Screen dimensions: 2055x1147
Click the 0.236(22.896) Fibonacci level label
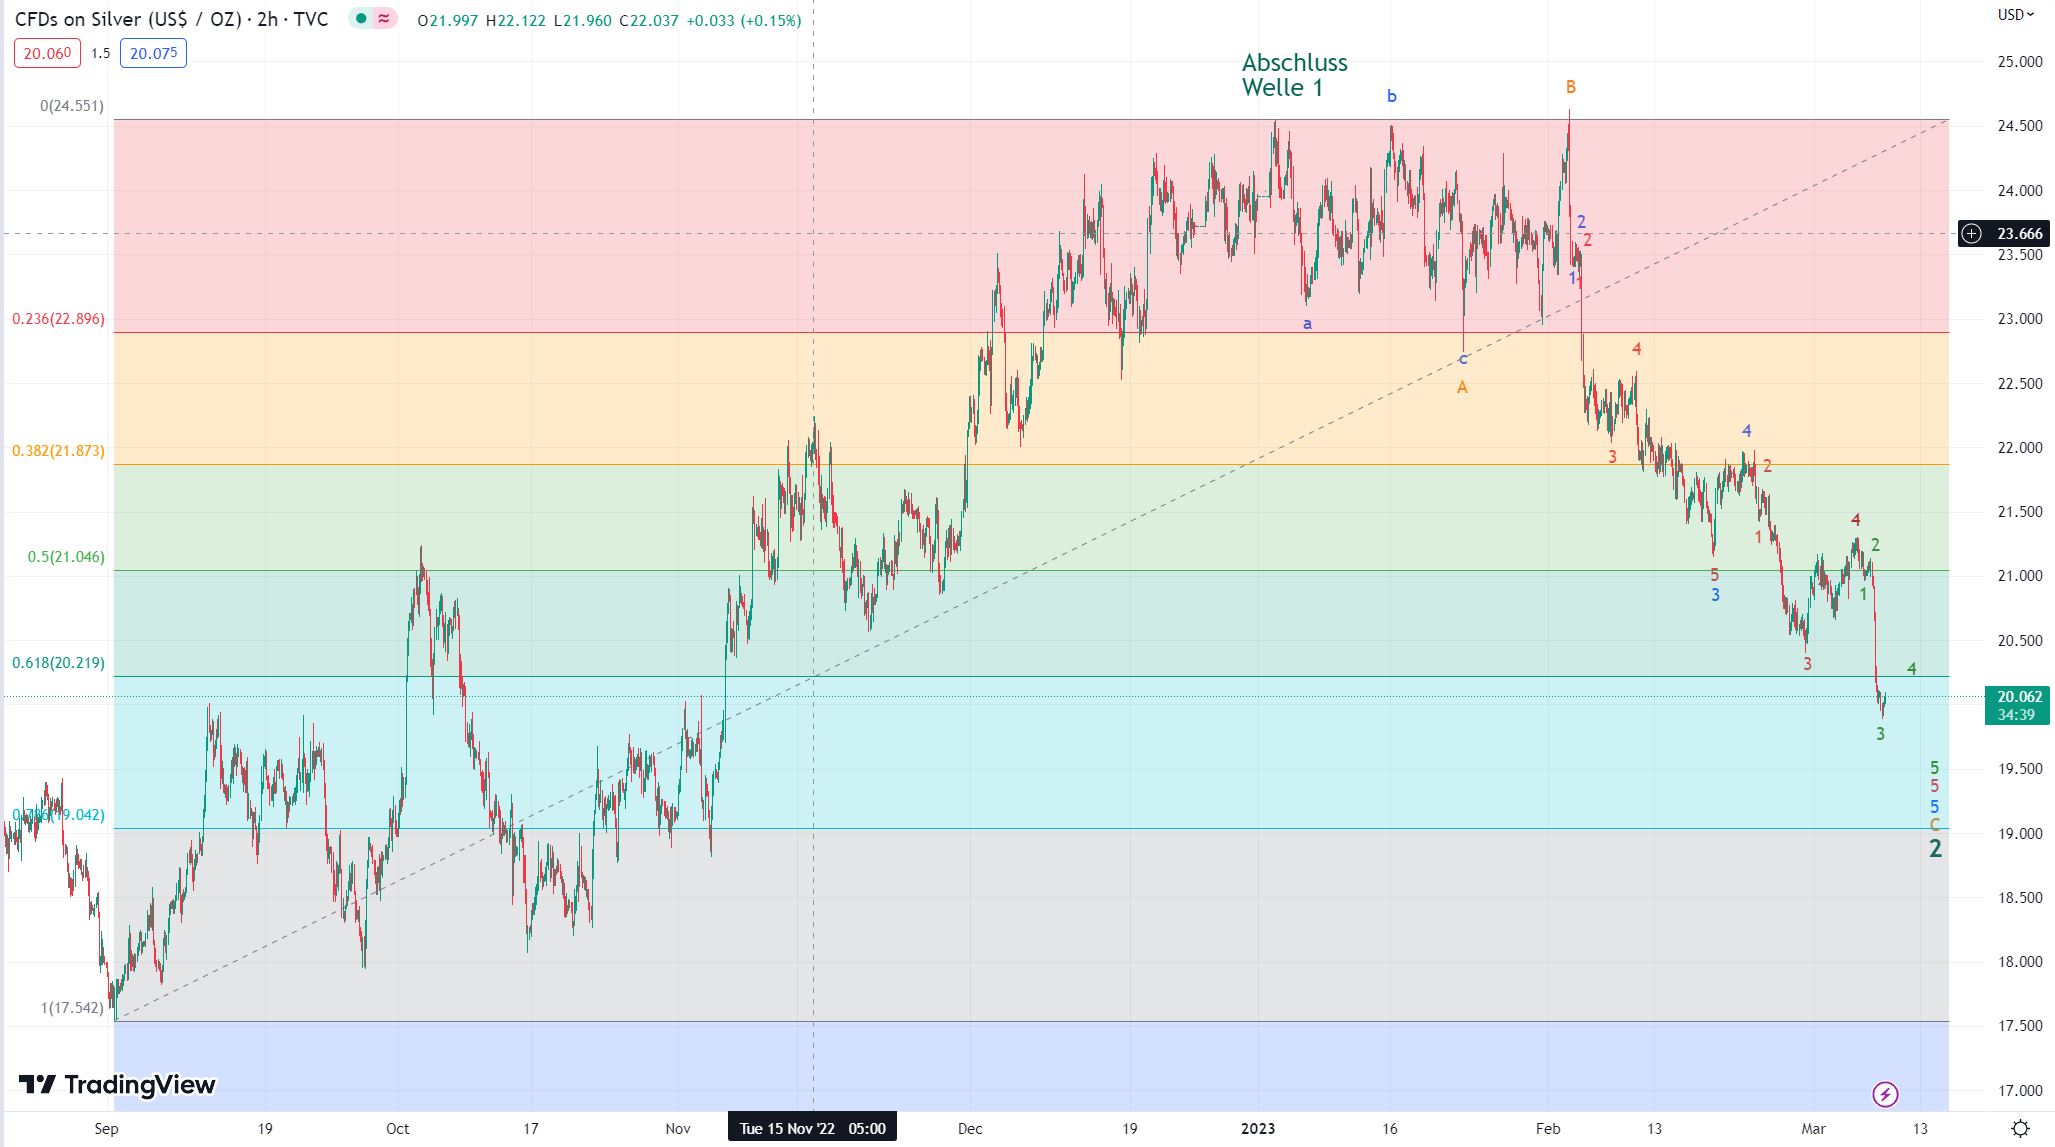point(58,319)
